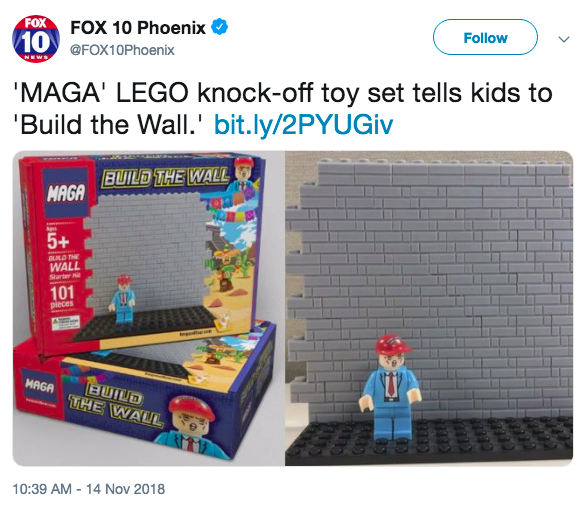Click the tweet text about MAGA LEGO knock-off
Image resolution: width=588 pixels, height=506 pixels.
click(x=282, y=108)
